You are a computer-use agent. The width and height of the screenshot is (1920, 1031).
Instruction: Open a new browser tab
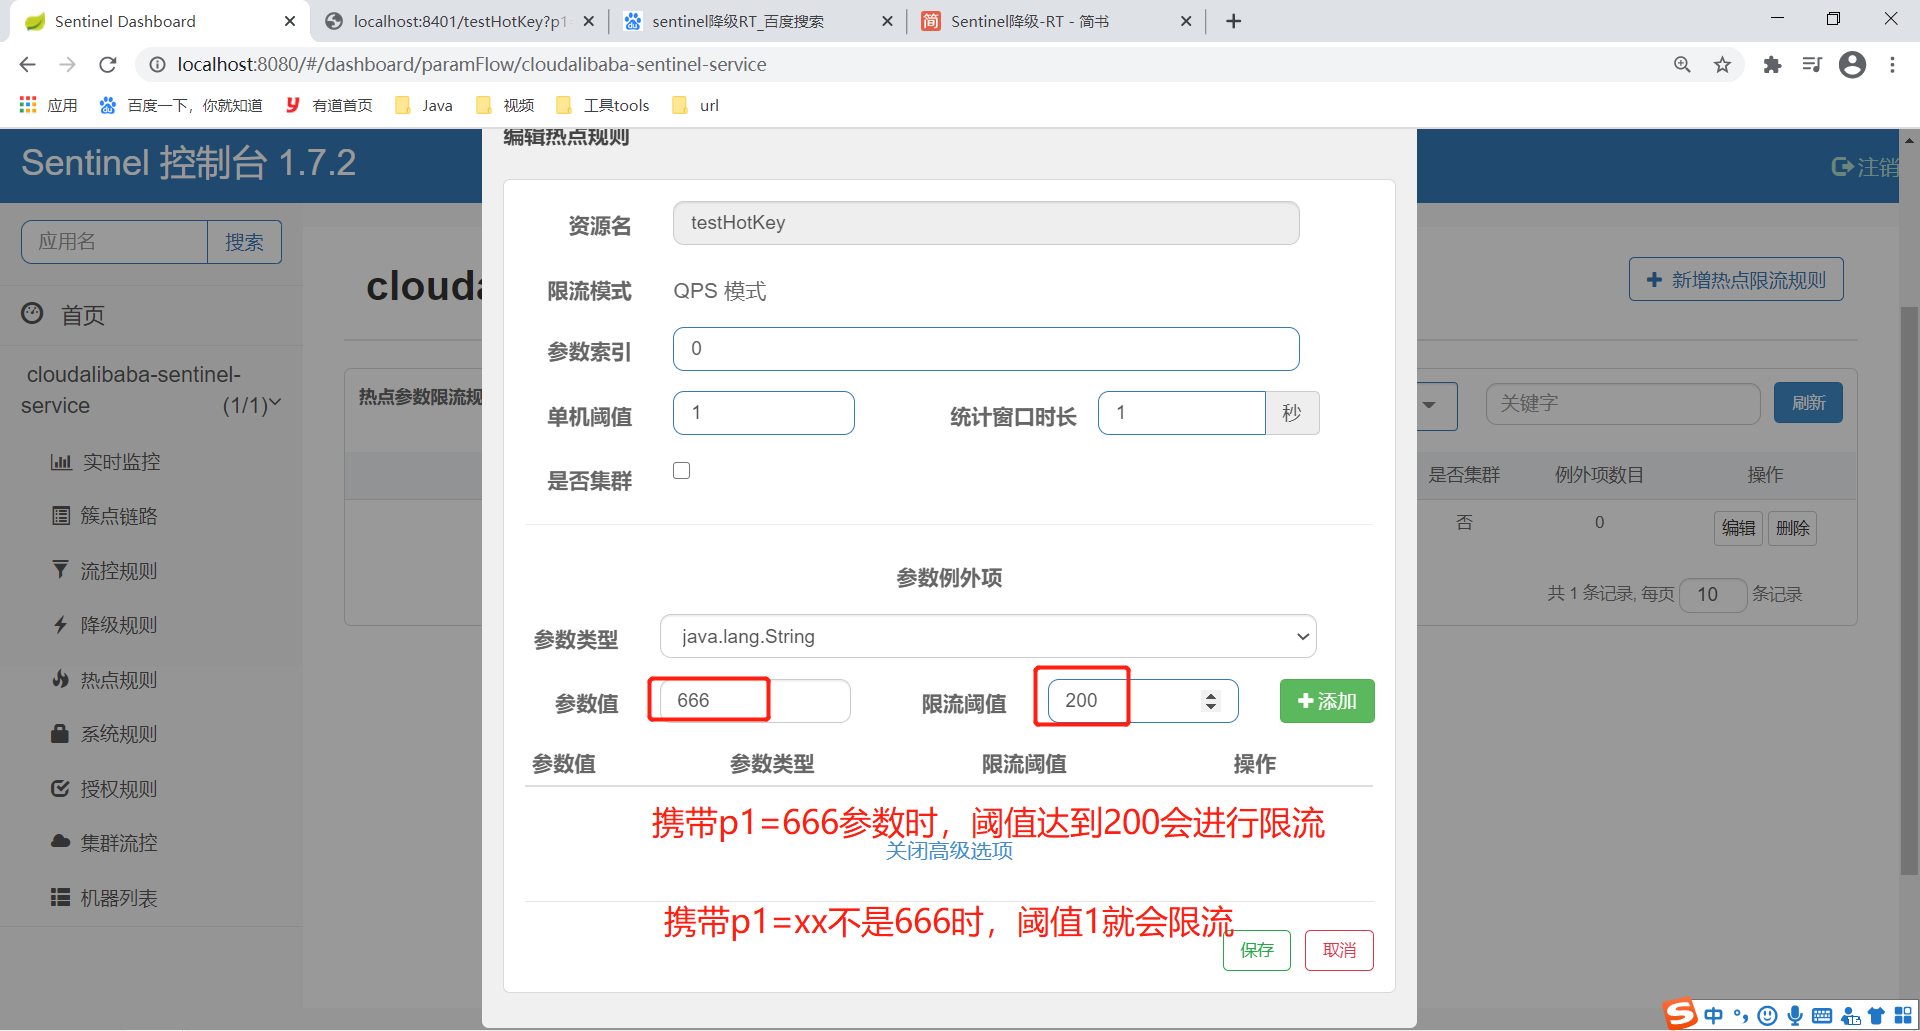pyautogui.click(x=1234, y=21)
